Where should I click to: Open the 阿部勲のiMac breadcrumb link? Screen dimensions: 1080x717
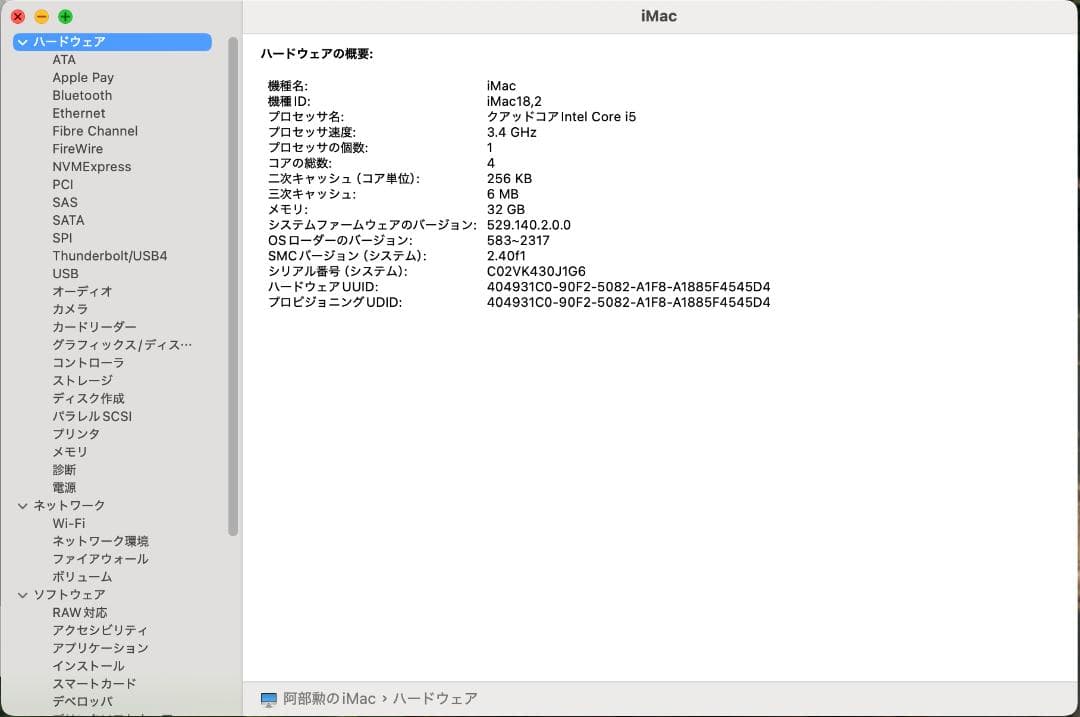[x=330, y=699]
